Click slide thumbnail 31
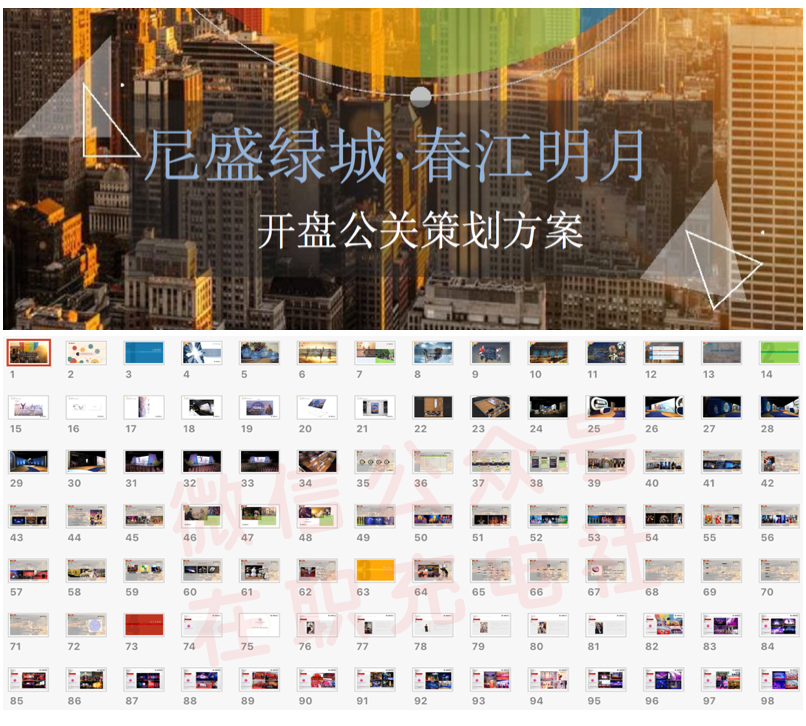 pyautogui.click(x=144, y=462)
